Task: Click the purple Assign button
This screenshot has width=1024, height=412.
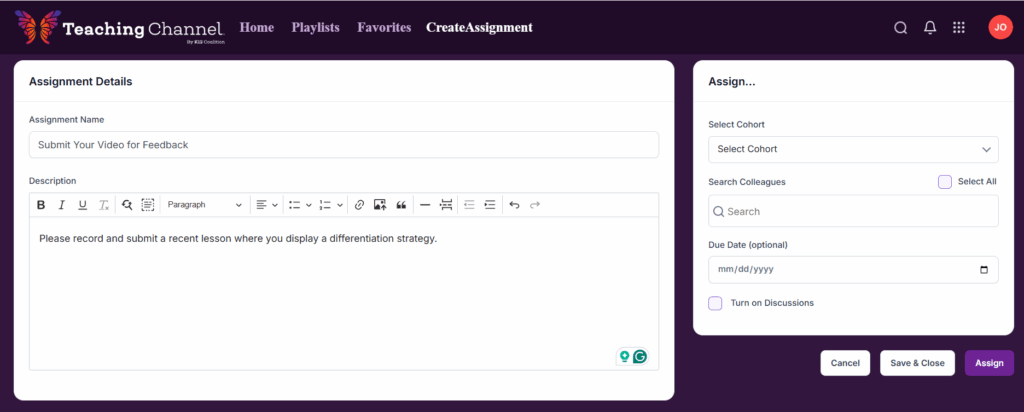Action: click(x=989, y=363)
